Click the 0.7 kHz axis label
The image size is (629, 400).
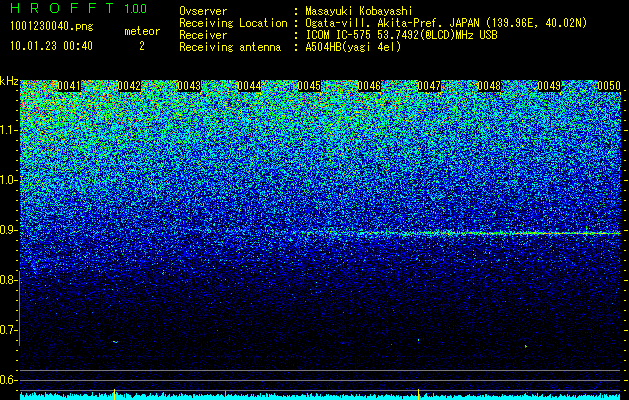pos(9,330)
